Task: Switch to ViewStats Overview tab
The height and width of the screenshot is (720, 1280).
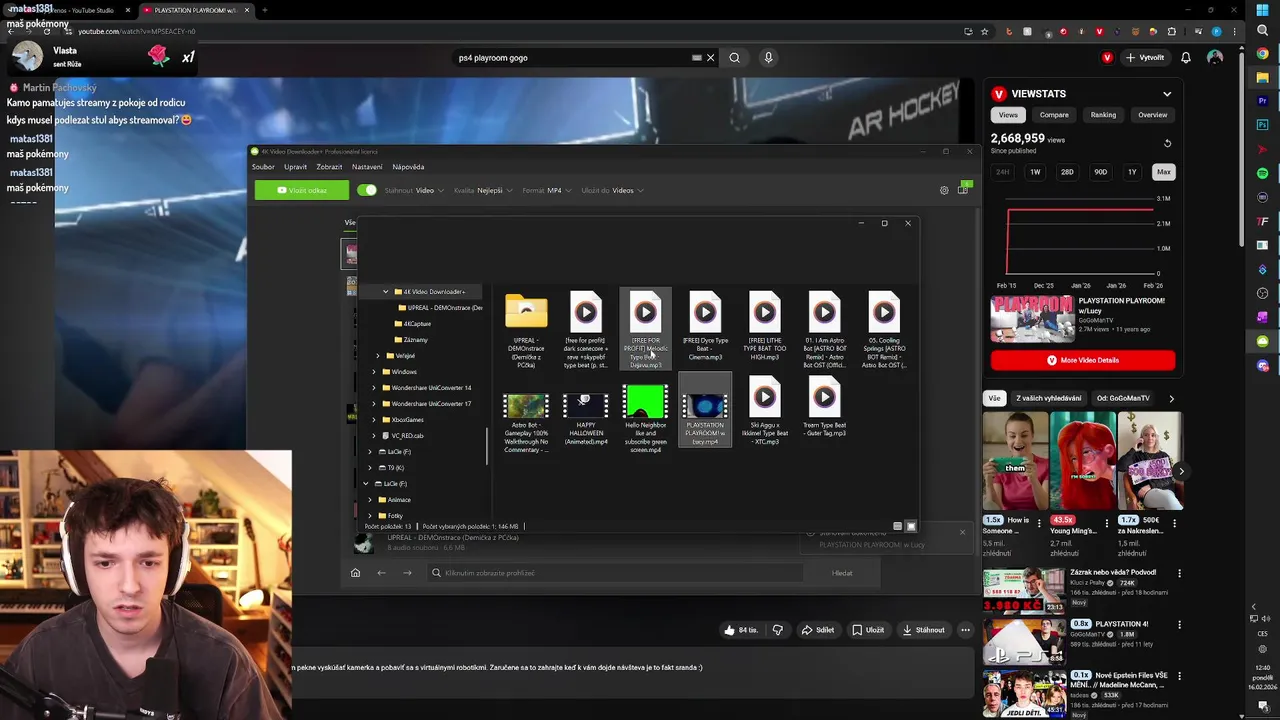Action: [x=1152, y=115]
